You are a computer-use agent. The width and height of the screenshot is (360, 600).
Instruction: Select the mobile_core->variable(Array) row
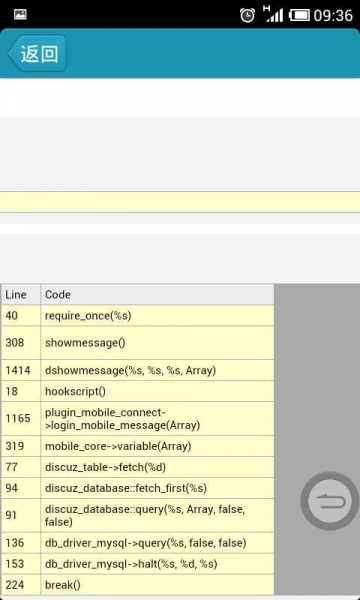point(138,446)
